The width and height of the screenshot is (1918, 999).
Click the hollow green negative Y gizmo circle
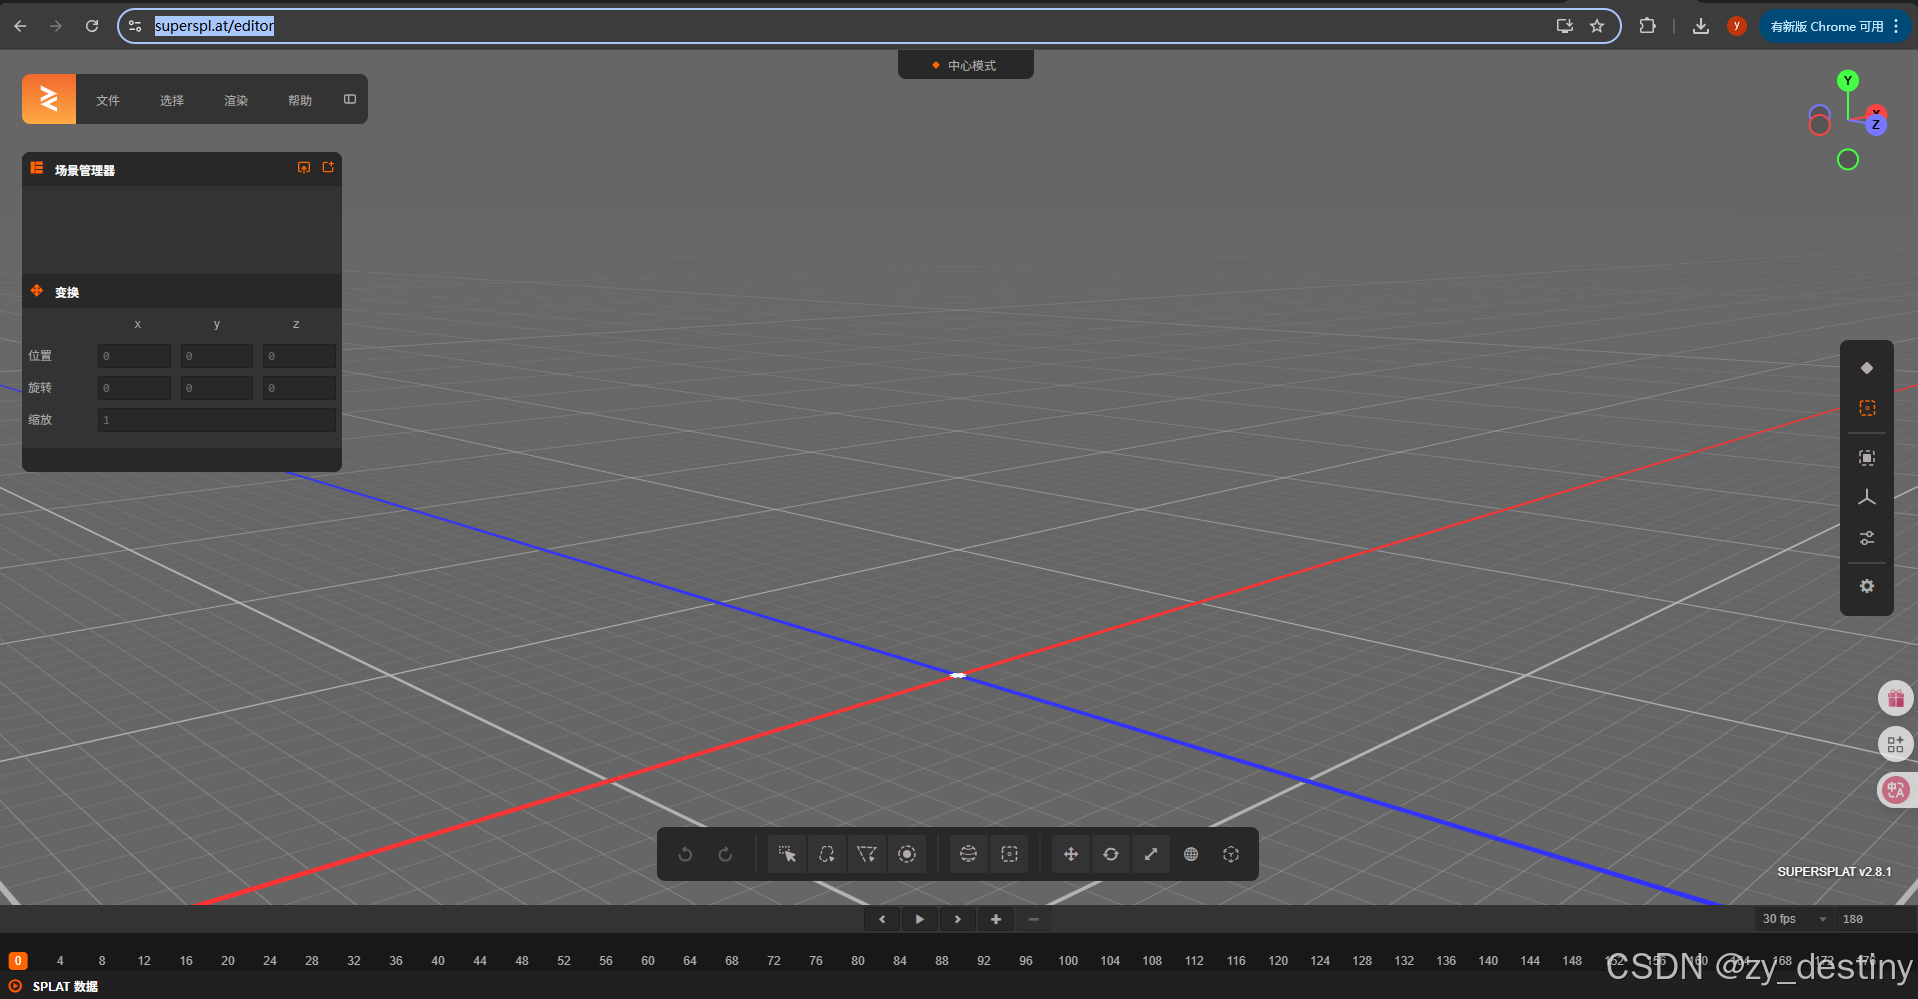(1848, 160)
